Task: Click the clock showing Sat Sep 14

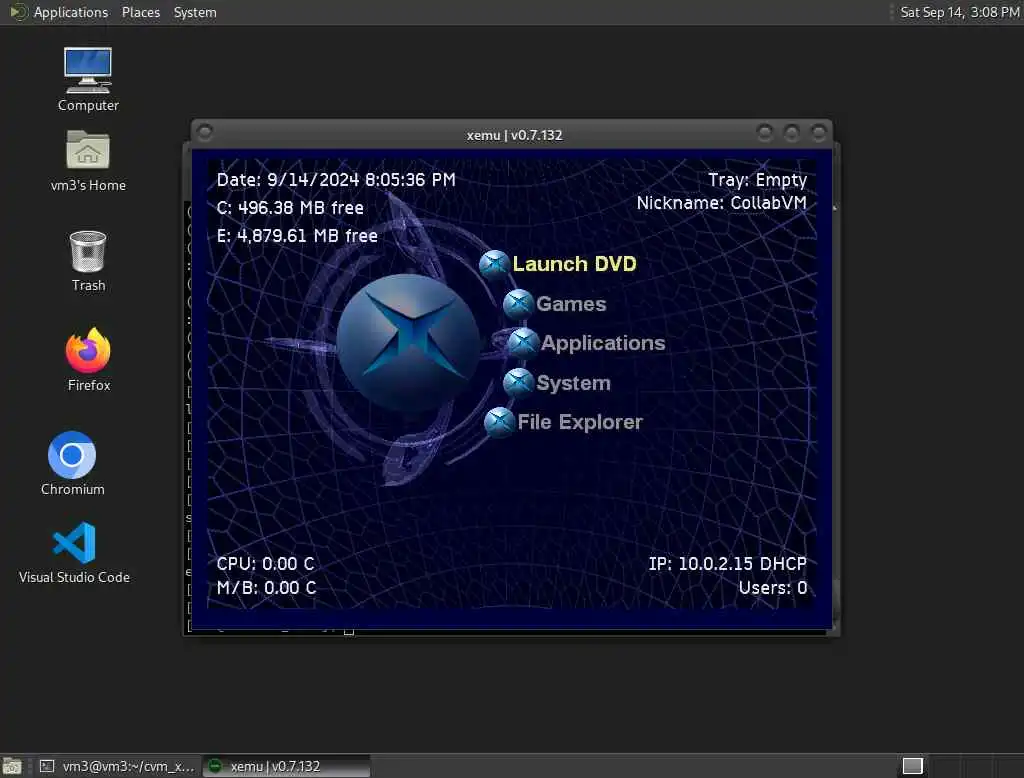Action: (x=959, y=12)
